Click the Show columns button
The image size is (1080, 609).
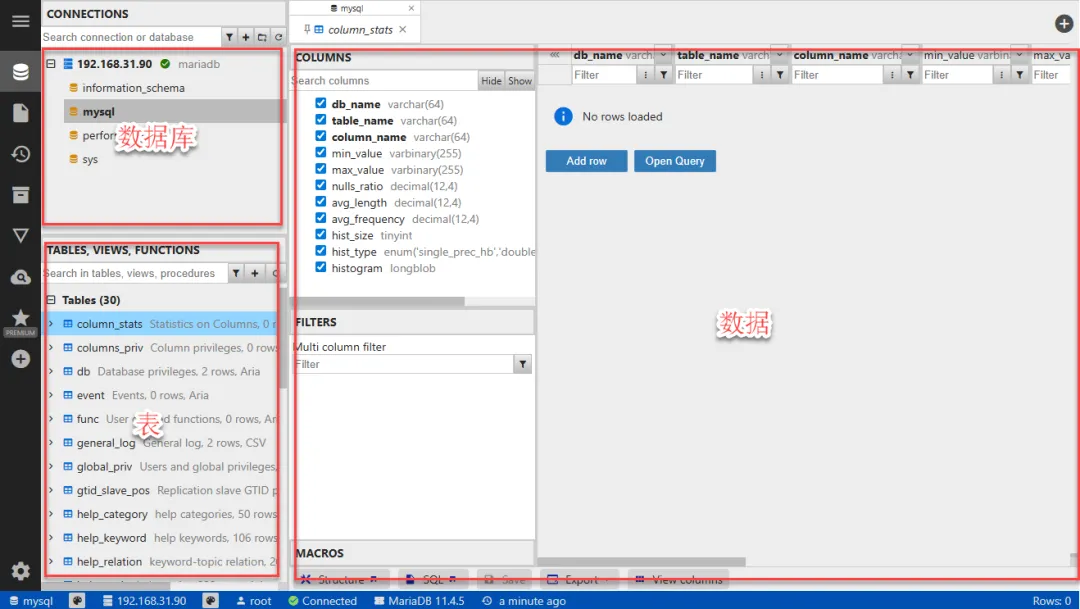(x=520, y=81)
